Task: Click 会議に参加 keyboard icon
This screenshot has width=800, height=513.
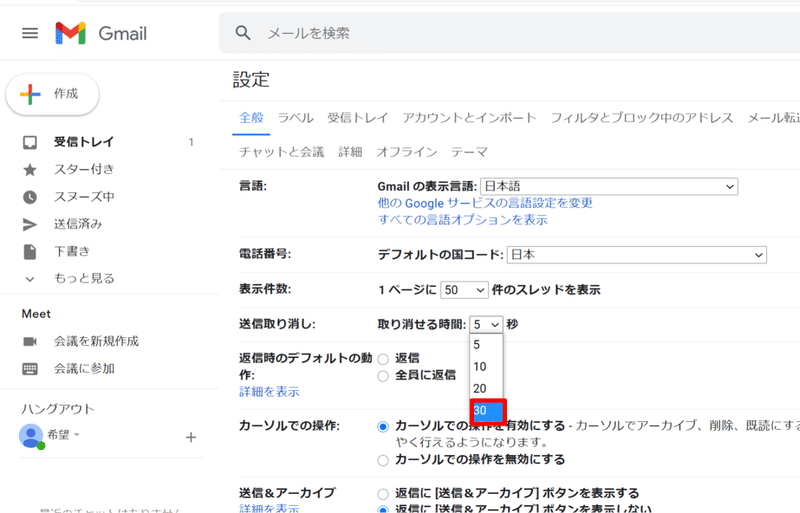Action: [30, 369]
